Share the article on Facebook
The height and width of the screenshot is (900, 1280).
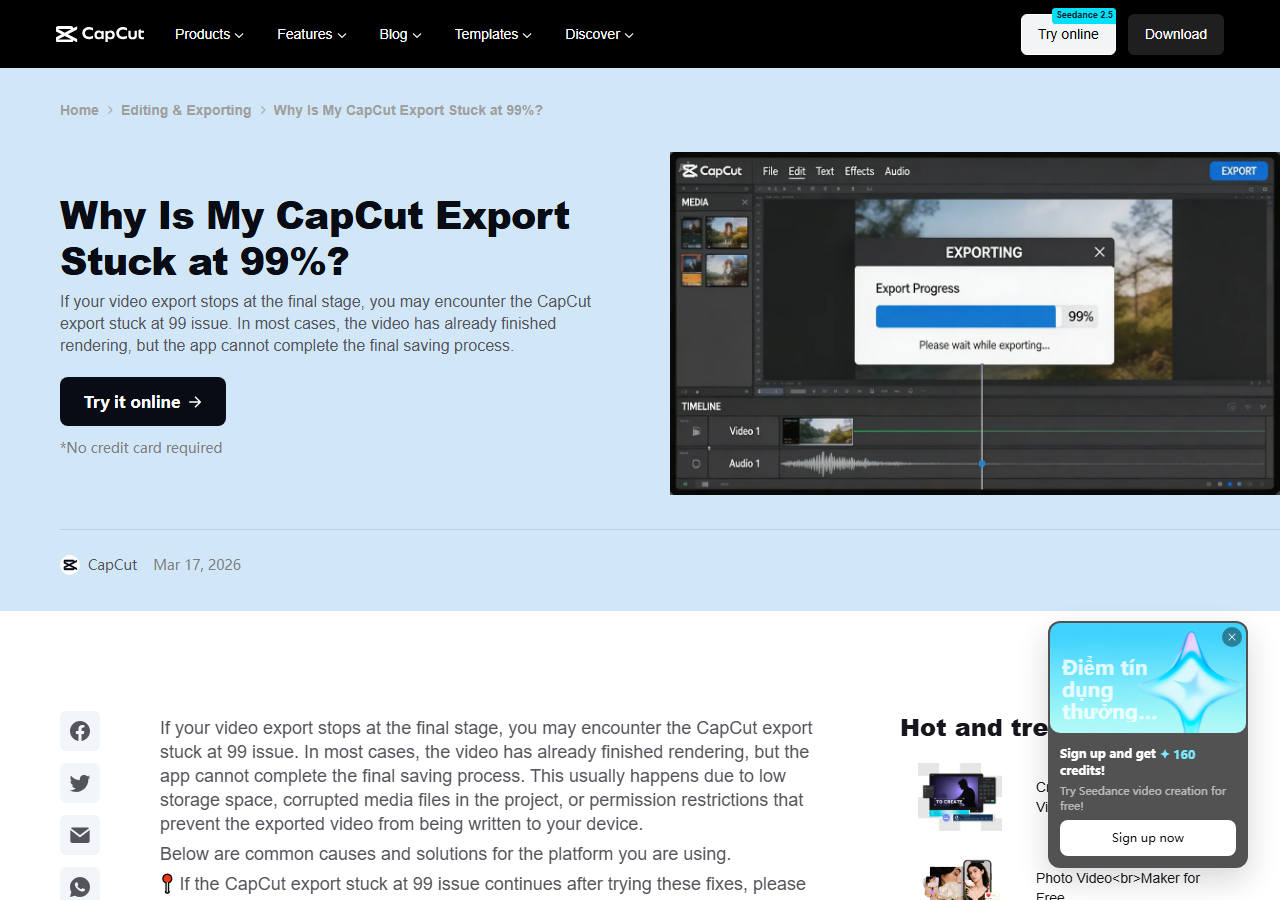pyautogui.click(x=80, y=731)
